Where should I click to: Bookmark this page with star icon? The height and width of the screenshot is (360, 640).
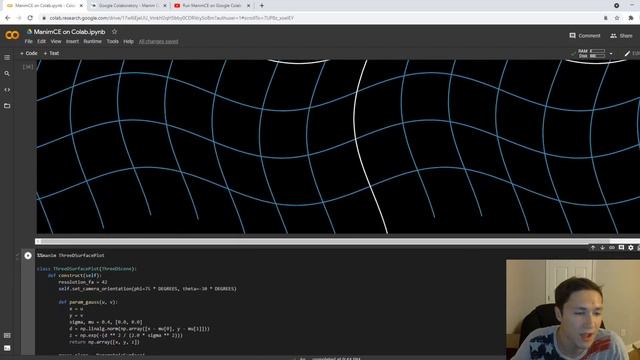coord(617,18)
